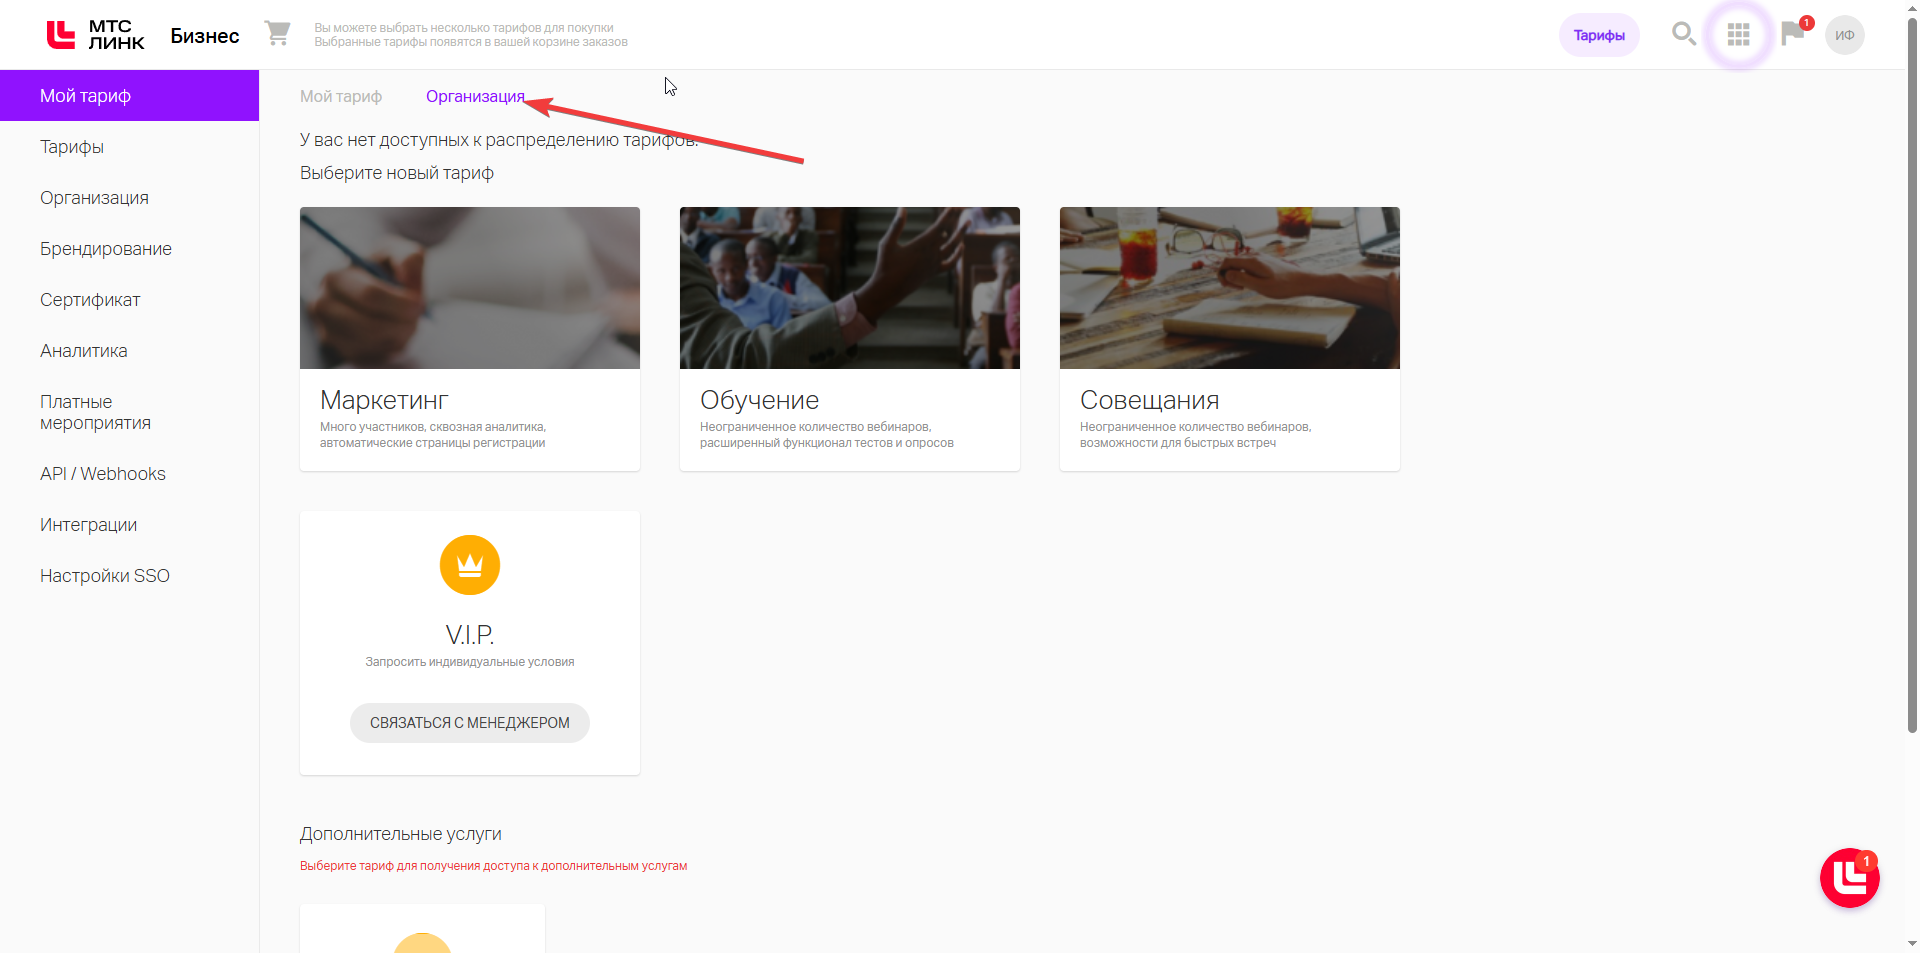Open Организация in sidebar
Screen dimensions: 1920x953
(130, 198)
